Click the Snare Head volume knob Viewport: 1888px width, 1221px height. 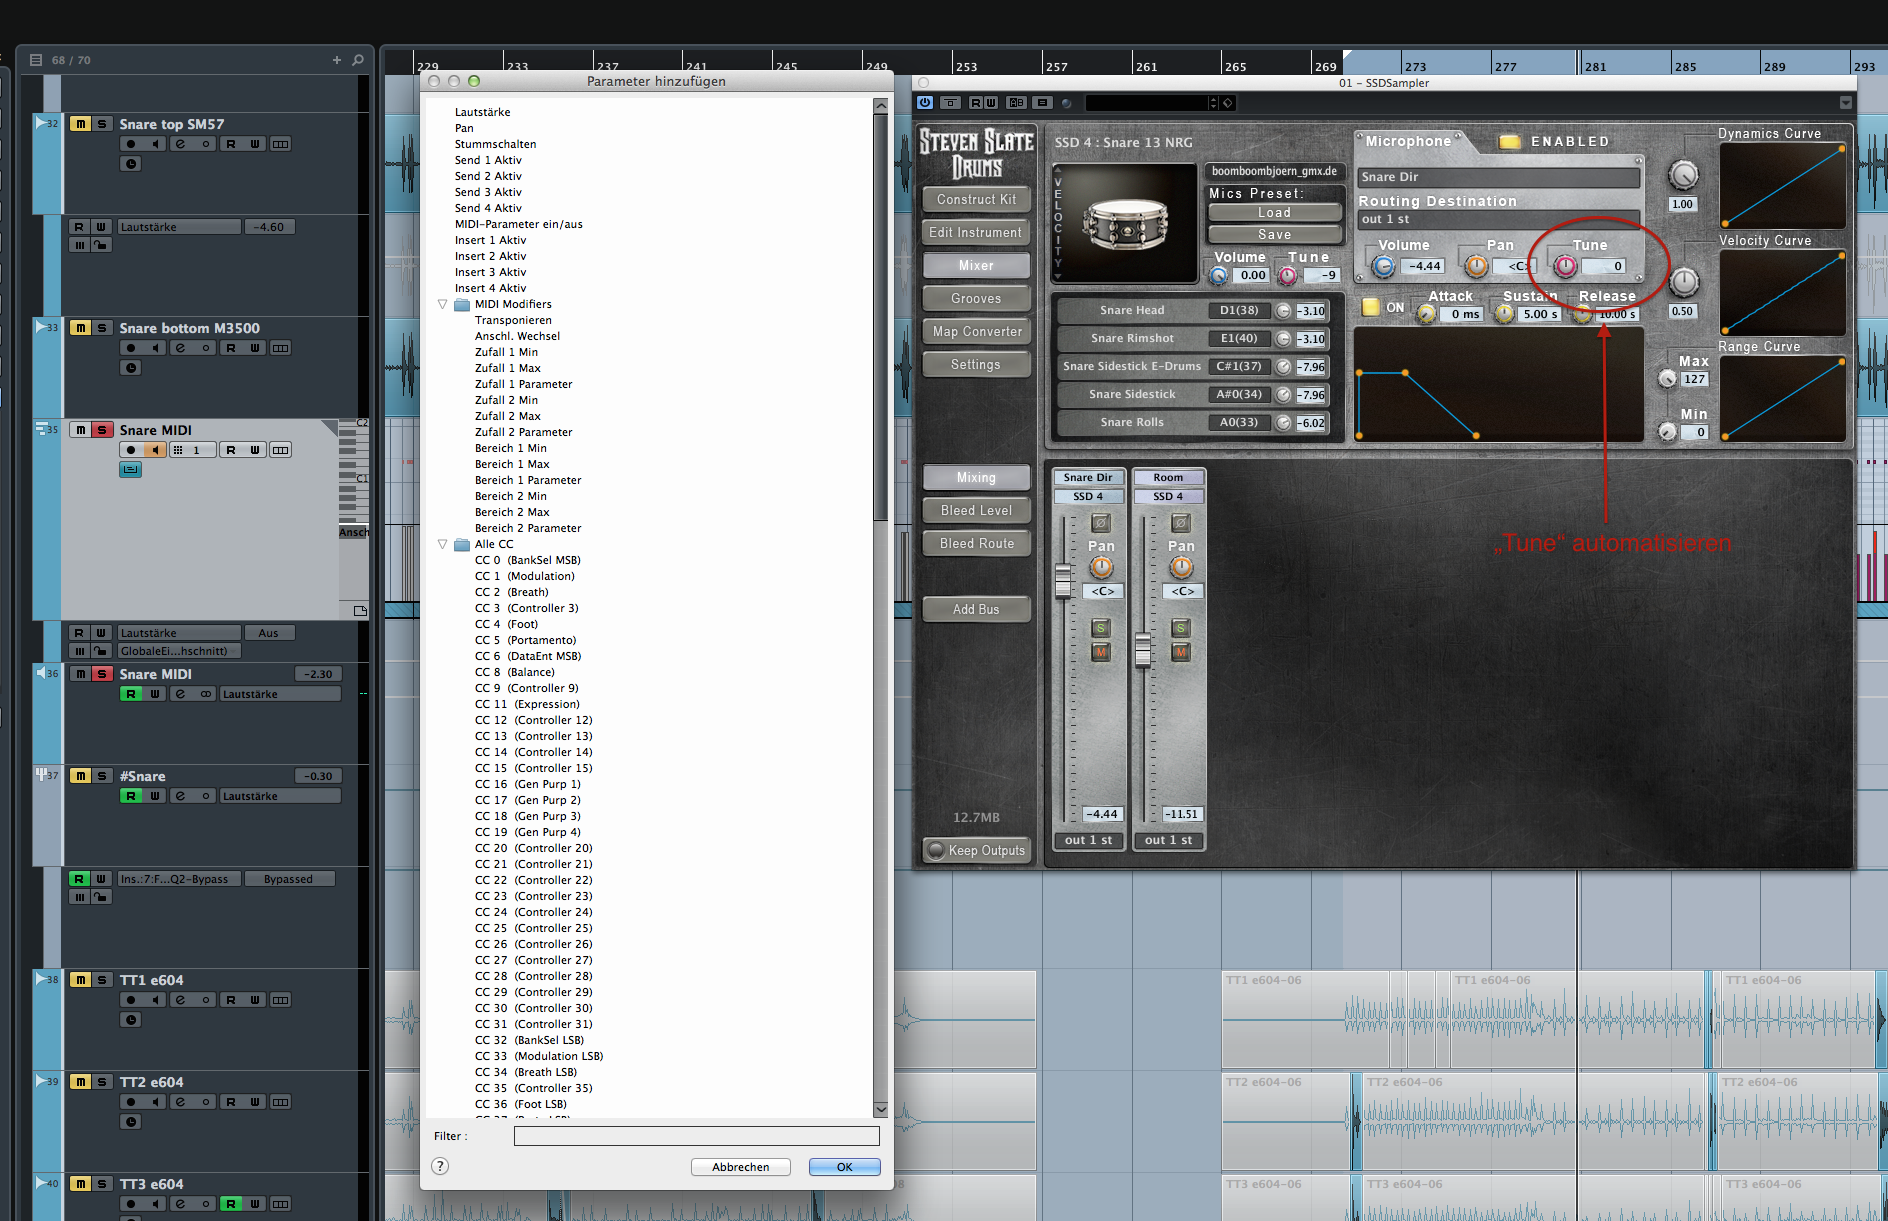1283,311
